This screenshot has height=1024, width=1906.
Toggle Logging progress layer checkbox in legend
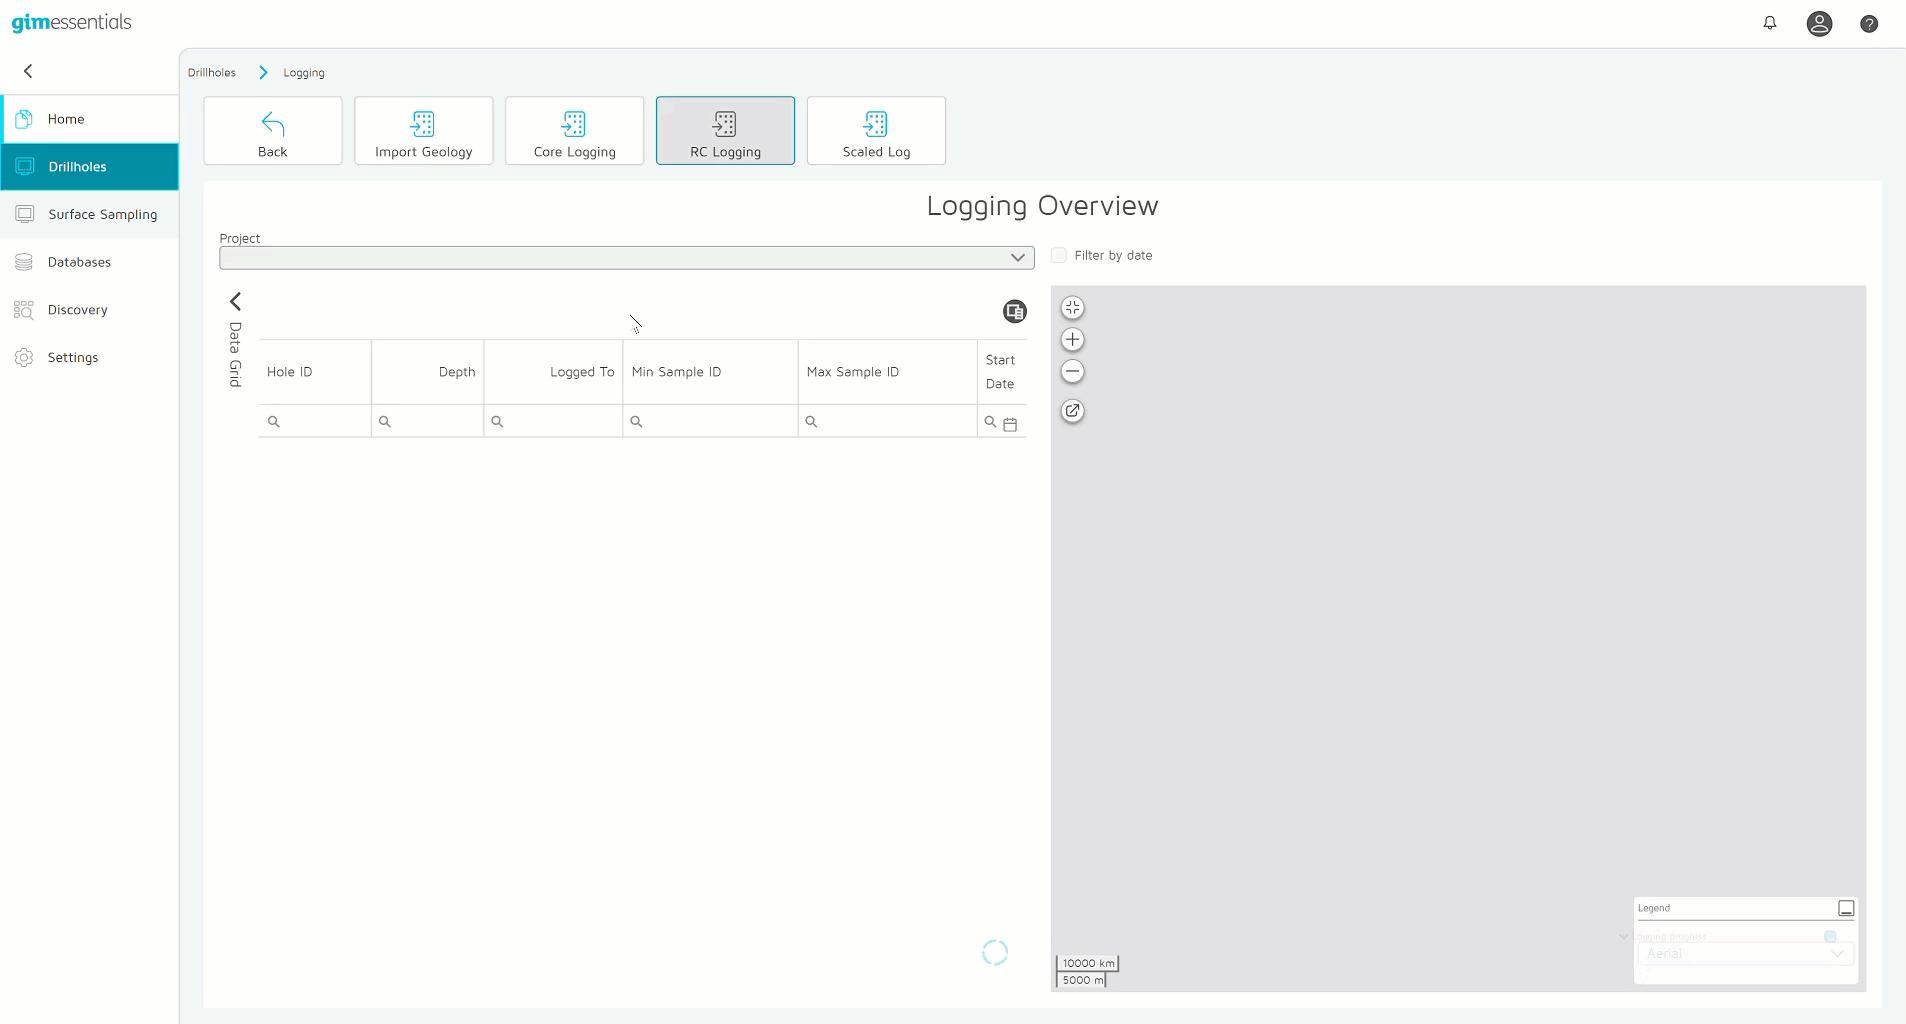tap(1829, 937)
